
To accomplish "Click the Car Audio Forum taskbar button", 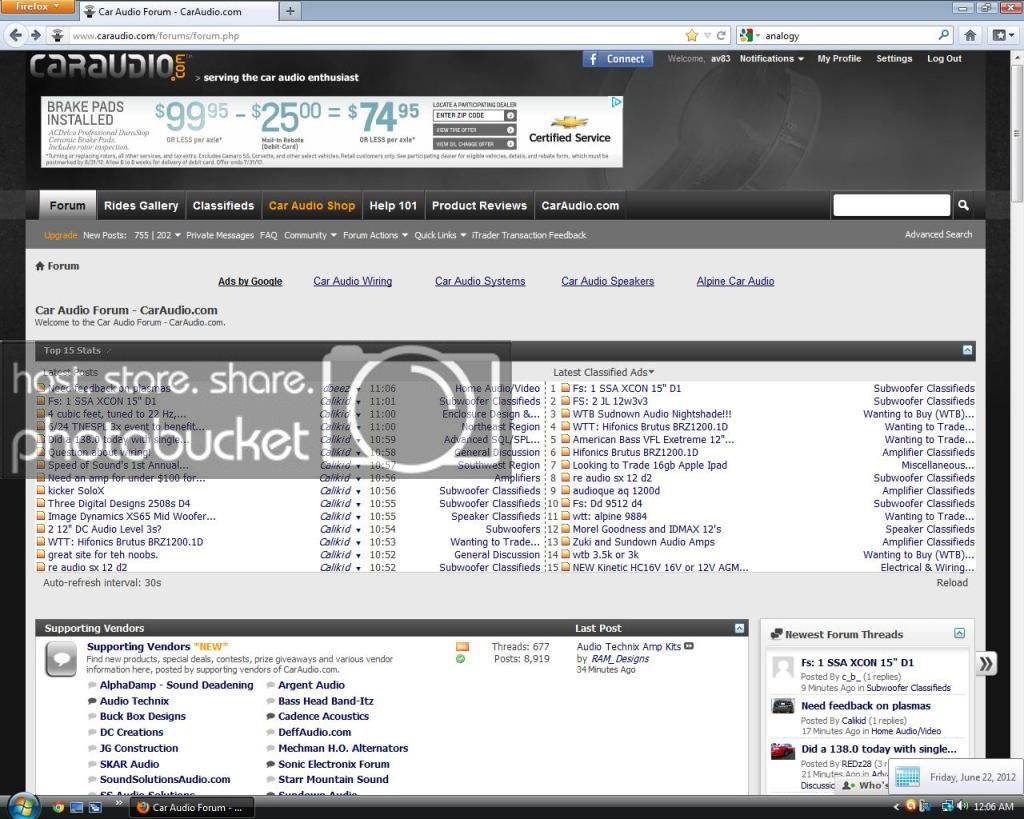I will (x=192, y=807).
